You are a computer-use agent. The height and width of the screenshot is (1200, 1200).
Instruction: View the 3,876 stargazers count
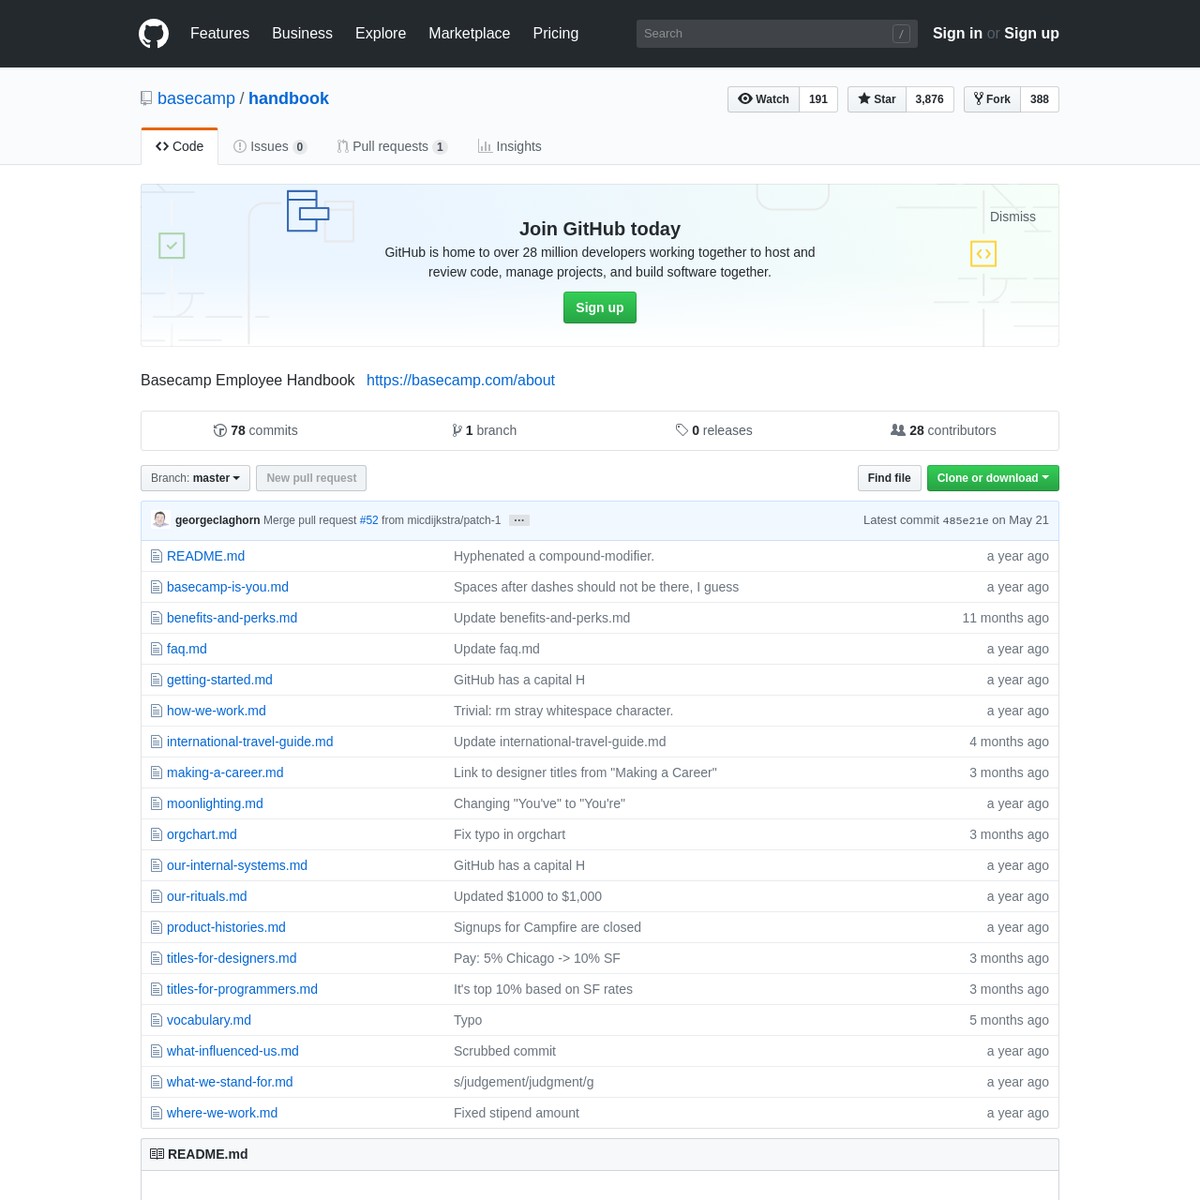pos(929,99)
